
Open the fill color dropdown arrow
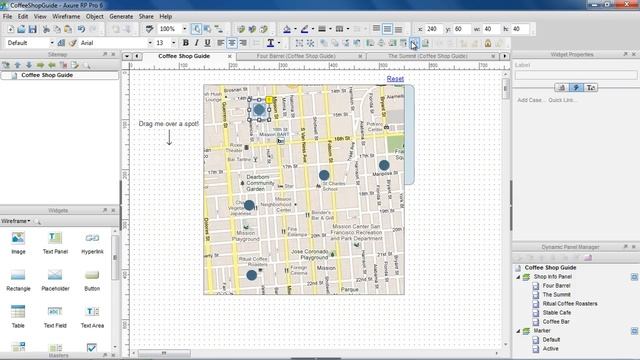pyautogui.click(x=295, y=29)
